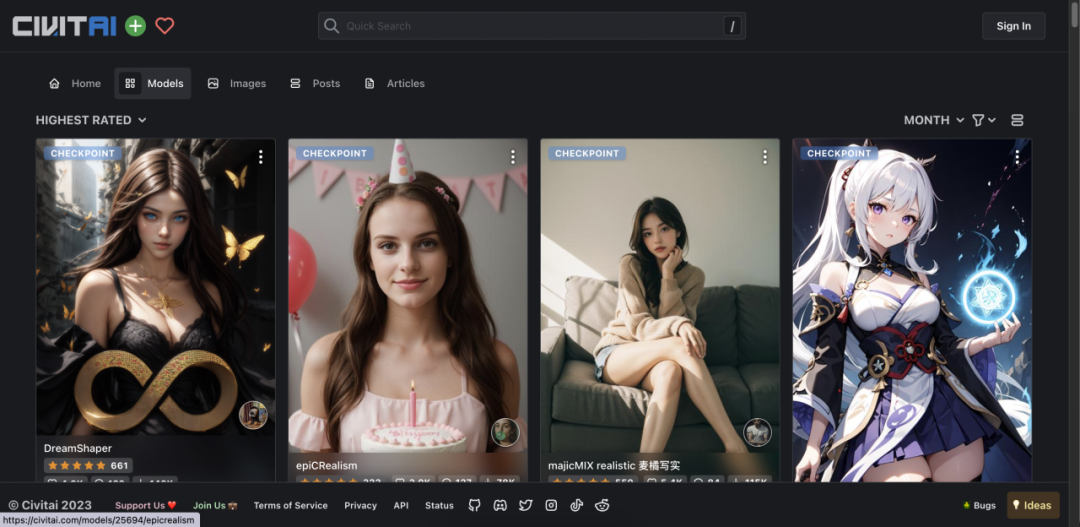Open the filter funnel dropdown

pos(984,120)
